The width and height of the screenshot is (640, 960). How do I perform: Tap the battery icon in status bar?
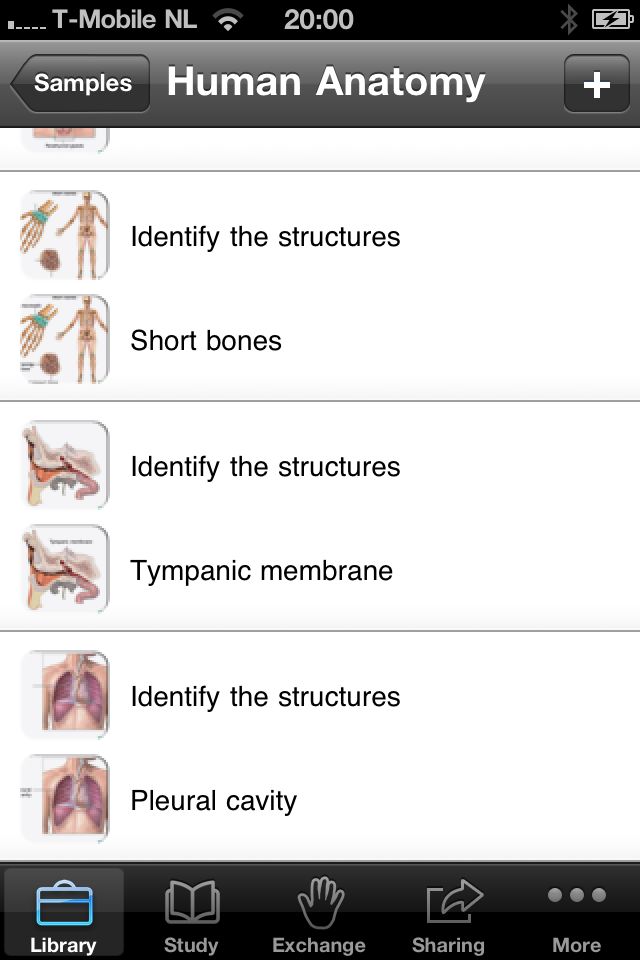610,19
